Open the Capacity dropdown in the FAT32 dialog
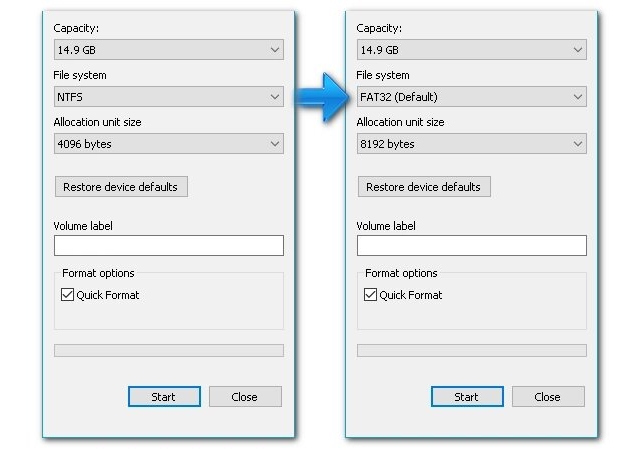The height and width of the screenshot is (450, 637). [x=471, y=50]
